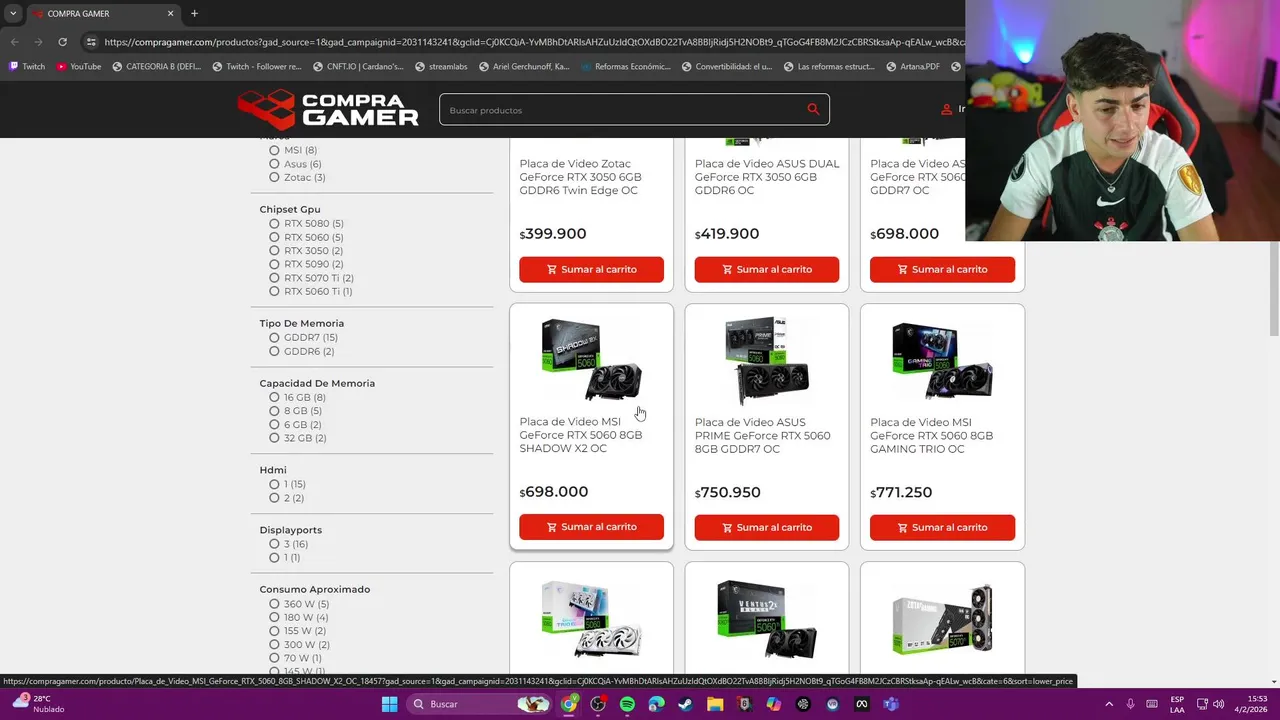Go back using the browser back arrow
Image resolution: width=1280 pixels, height=720 pixels.
[14, 42]
